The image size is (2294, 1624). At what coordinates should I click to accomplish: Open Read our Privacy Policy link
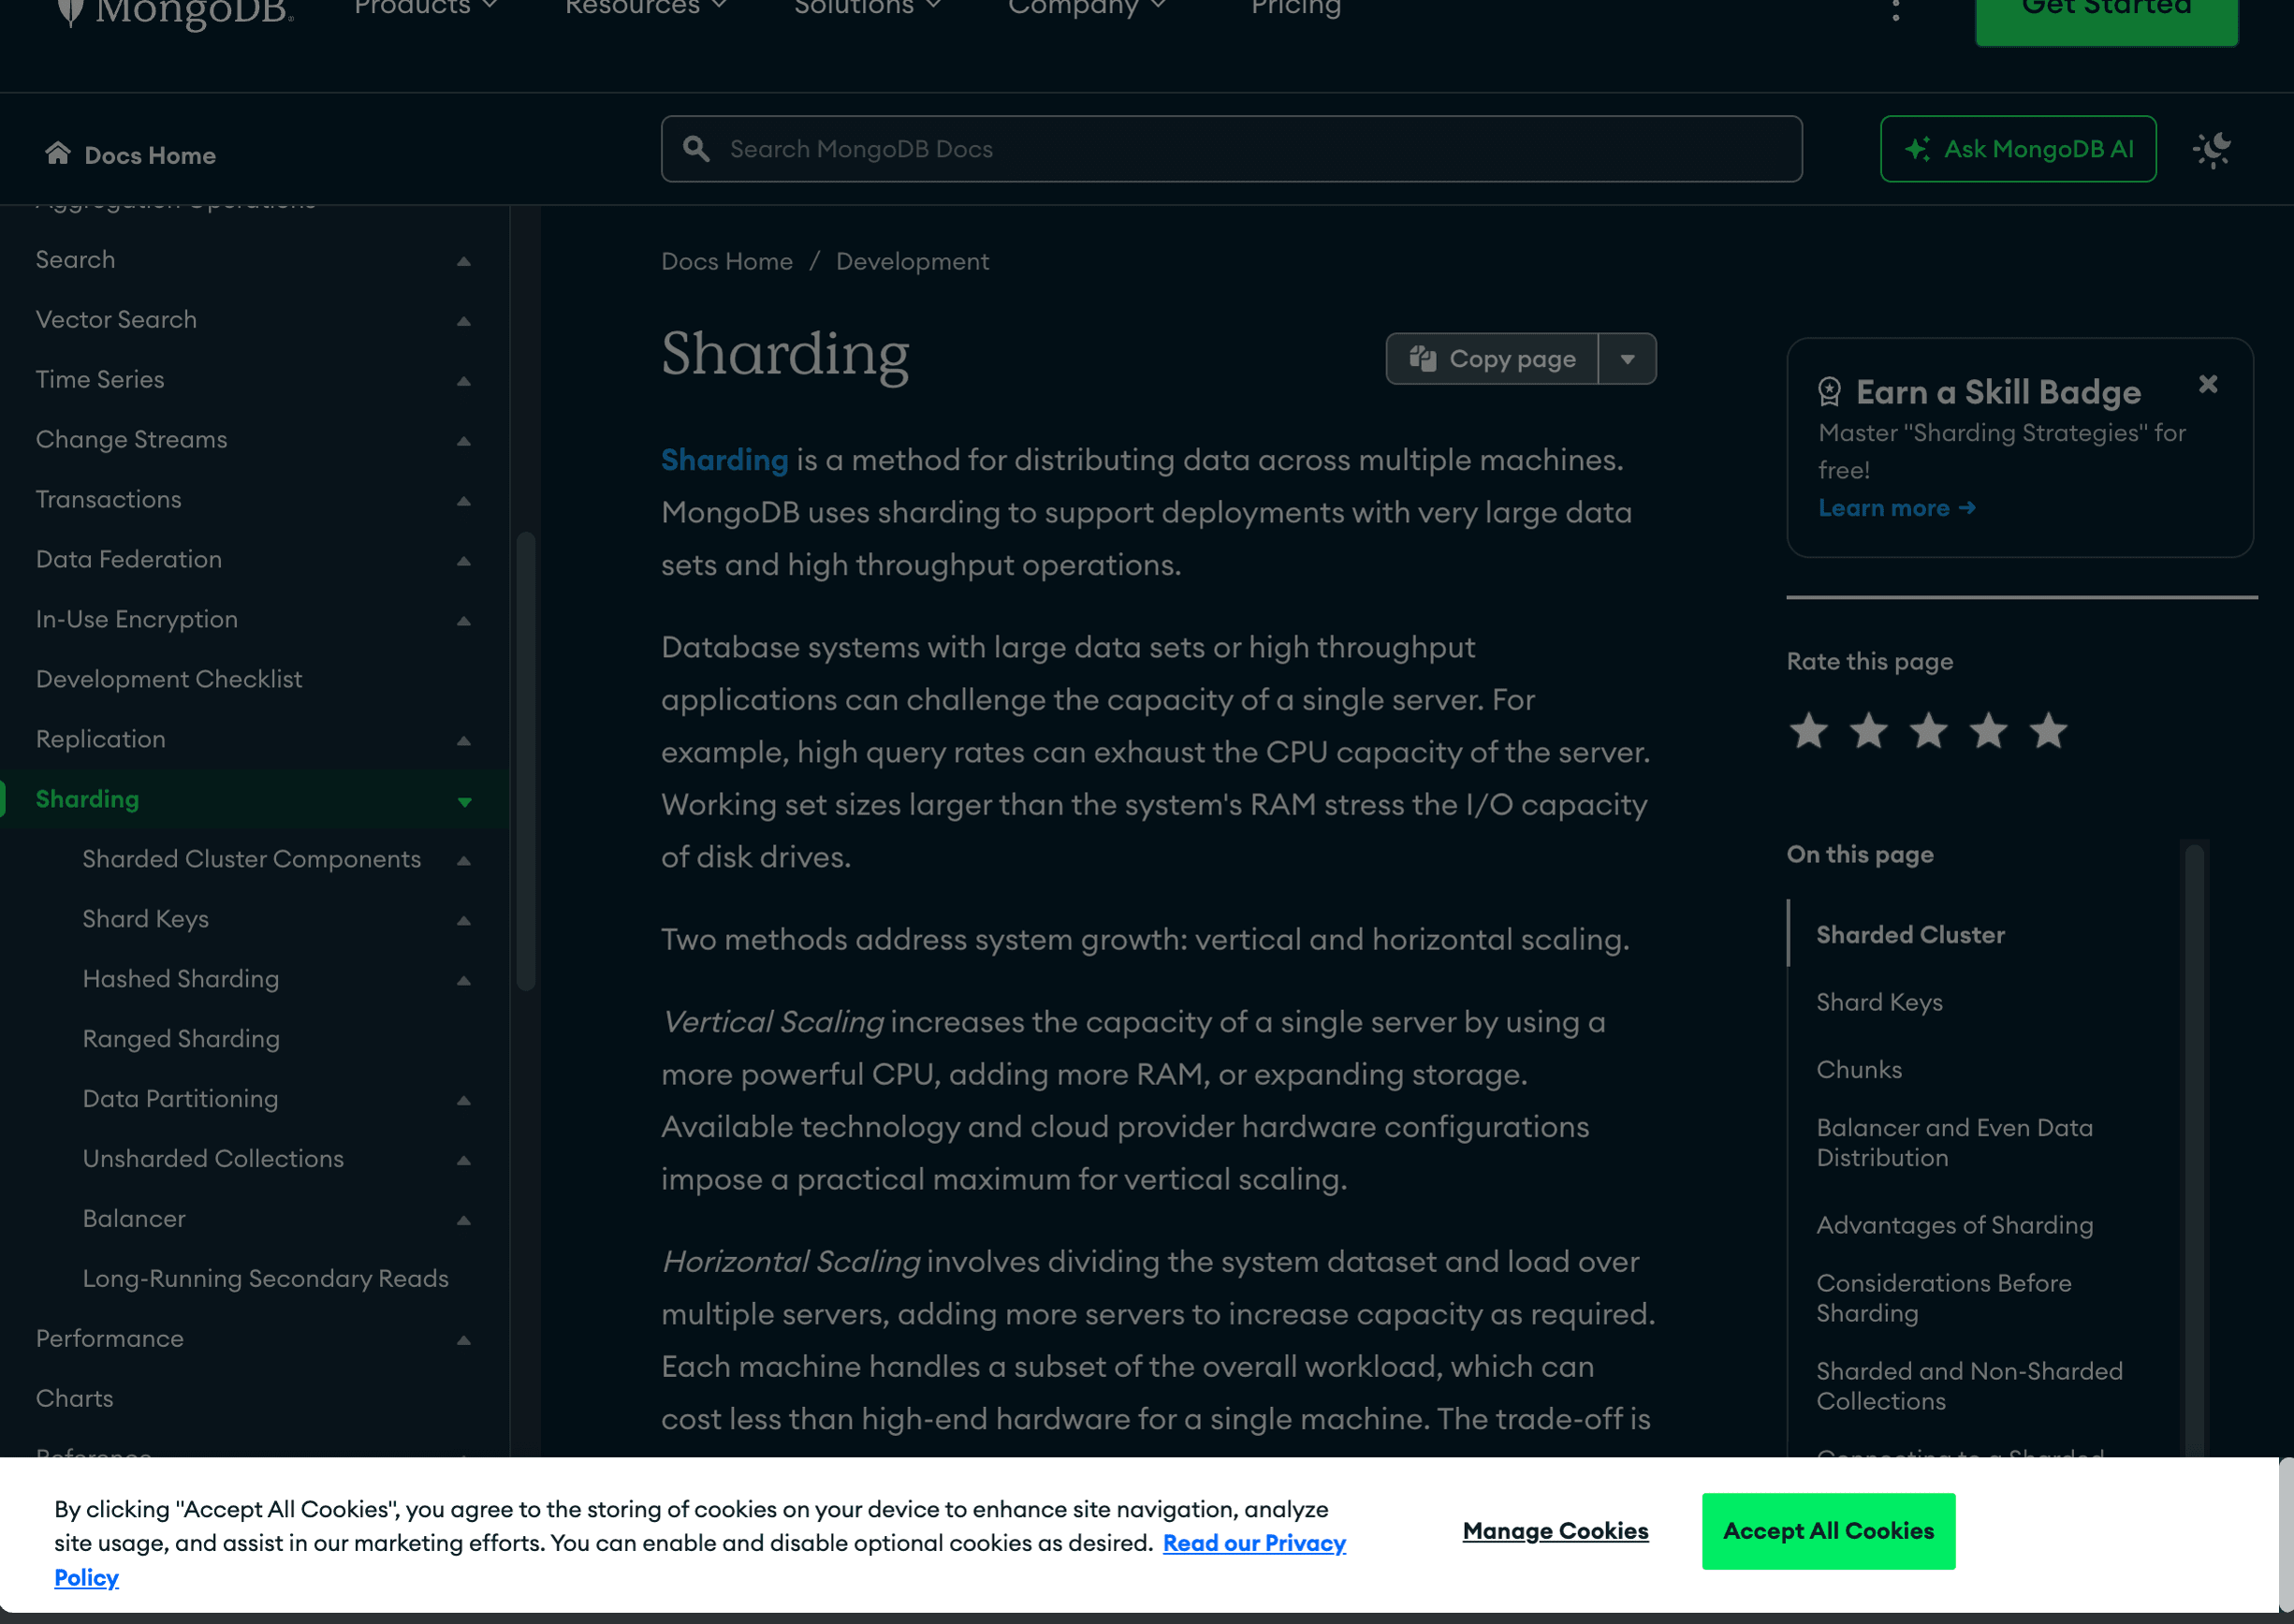coord(1254,1543)
